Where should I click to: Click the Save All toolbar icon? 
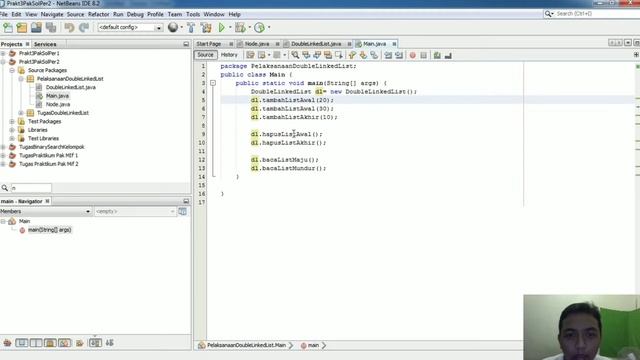[51, 27]
